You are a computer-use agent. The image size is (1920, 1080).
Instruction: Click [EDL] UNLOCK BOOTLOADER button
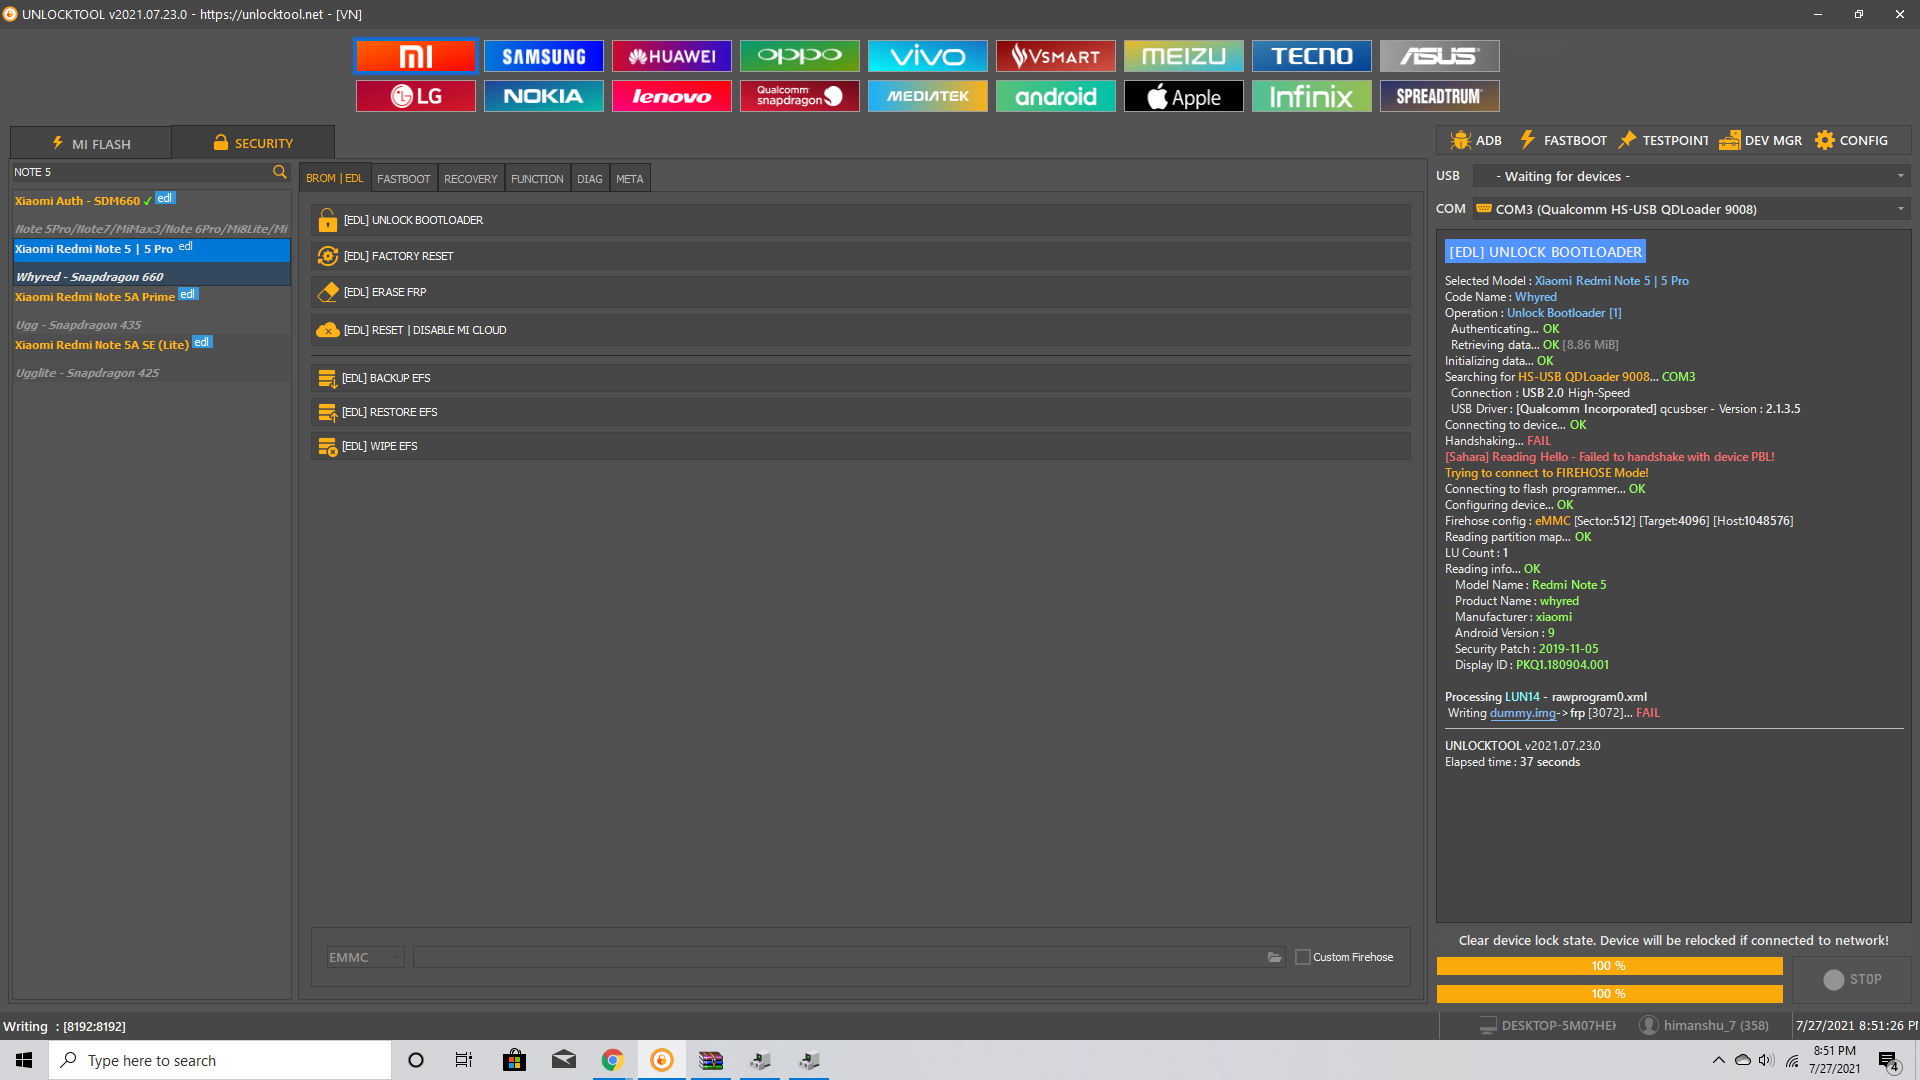861,220
